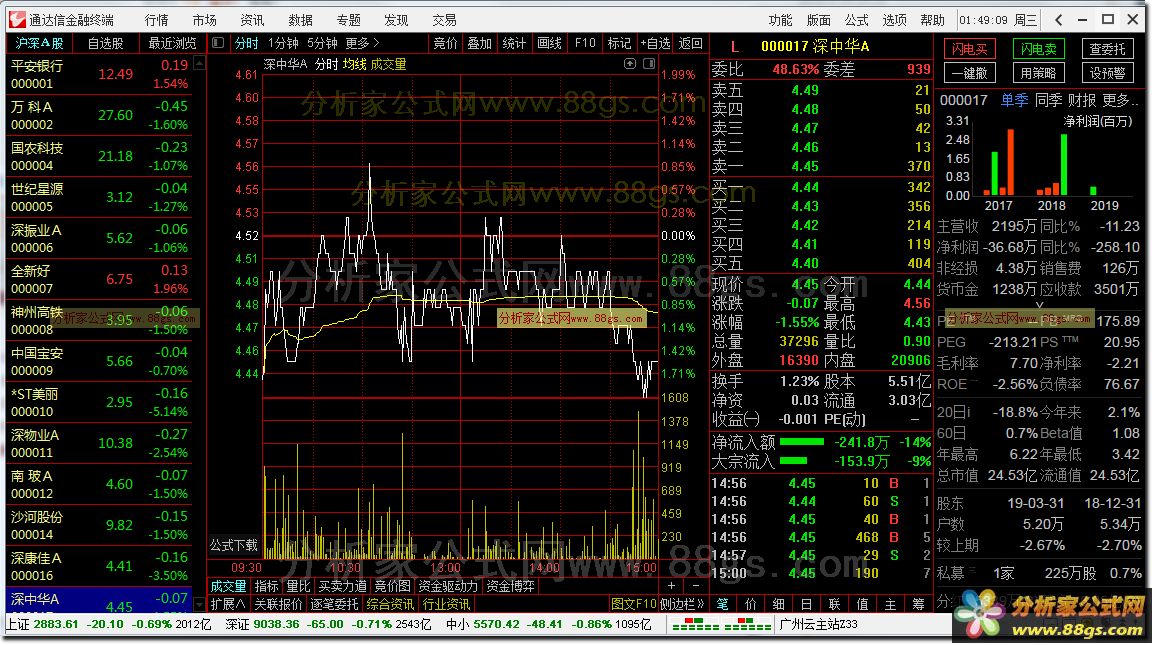Click the 闪电卖 button
The width and height of the screenshot is (1154, 645).
coord(1038,49)
